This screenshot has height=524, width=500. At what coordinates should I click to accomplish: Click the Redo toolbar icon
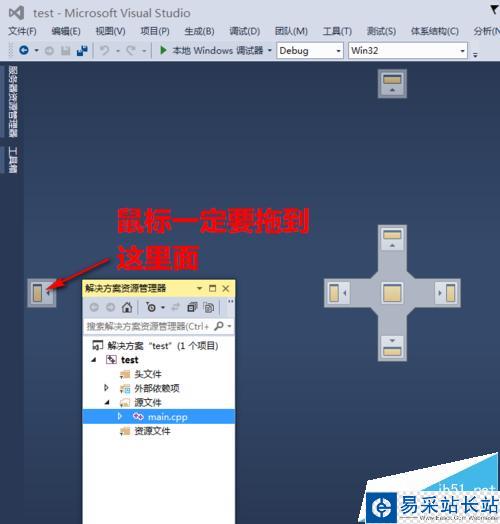click(x=131, y=51)
